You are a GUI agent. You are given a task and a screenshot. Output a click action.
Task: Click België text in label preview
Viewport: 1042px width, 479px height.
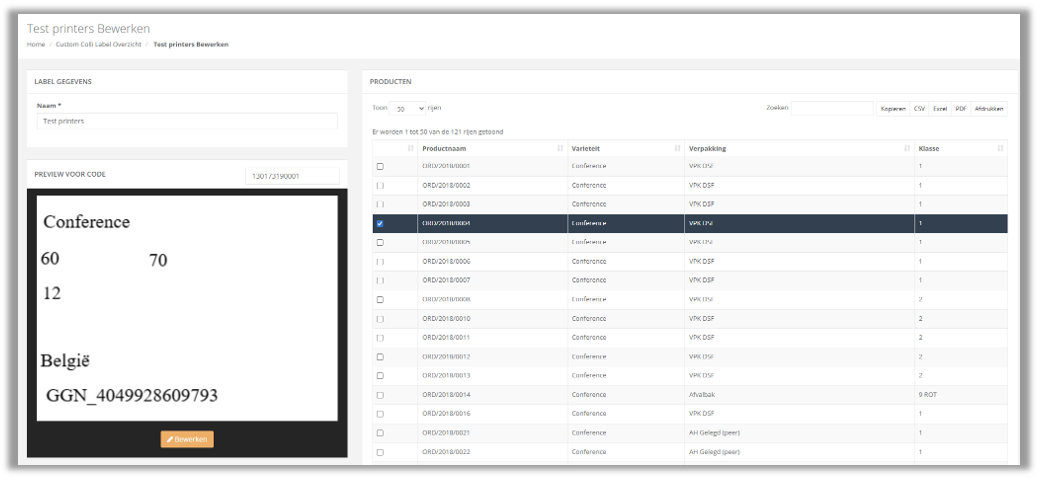(65, 361)
